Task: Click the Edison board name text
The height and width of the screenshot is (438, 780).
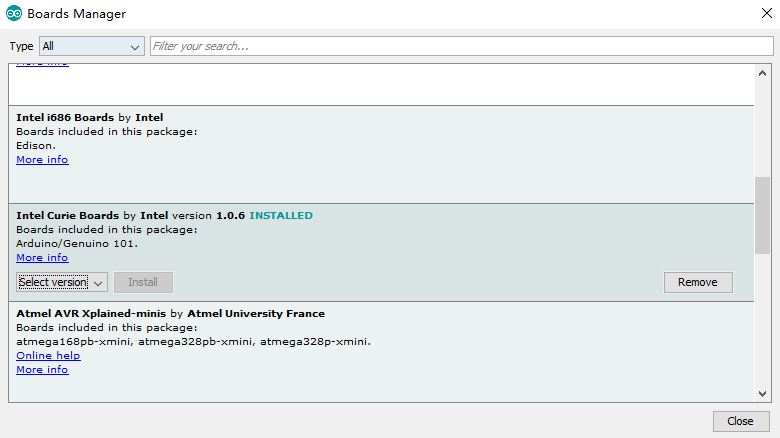Action: 36,146
